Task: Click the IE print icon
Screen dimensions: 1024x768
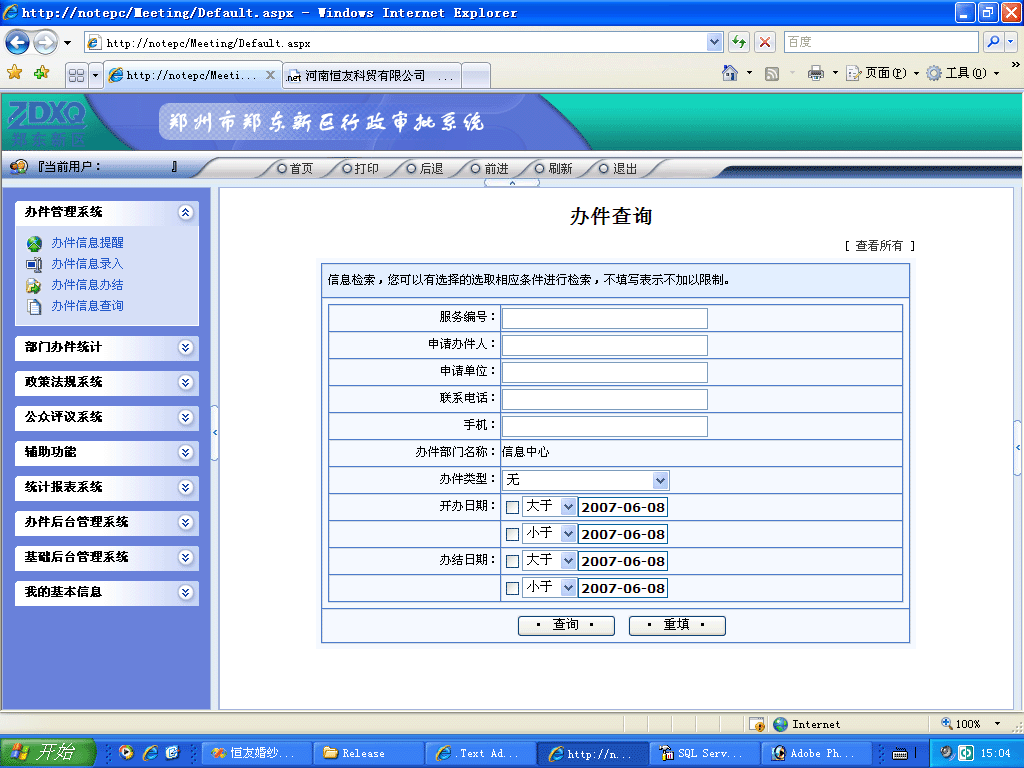Action: (x=816, y=73)
